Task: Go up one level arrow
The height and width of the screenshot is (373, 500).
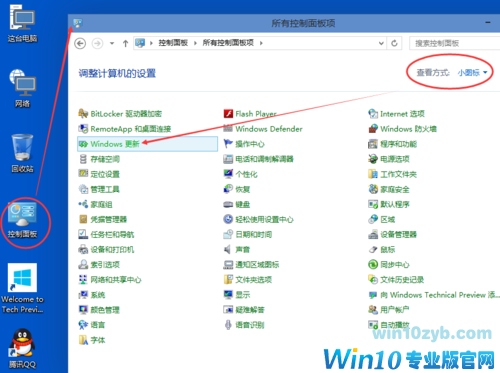Action: point(125,43)
